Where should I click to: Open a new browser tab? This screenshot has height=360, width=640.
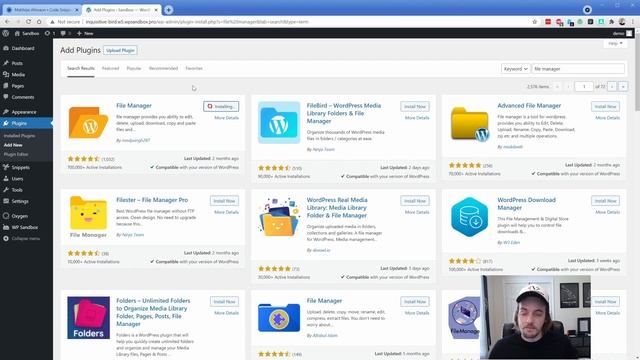[169, 9]
